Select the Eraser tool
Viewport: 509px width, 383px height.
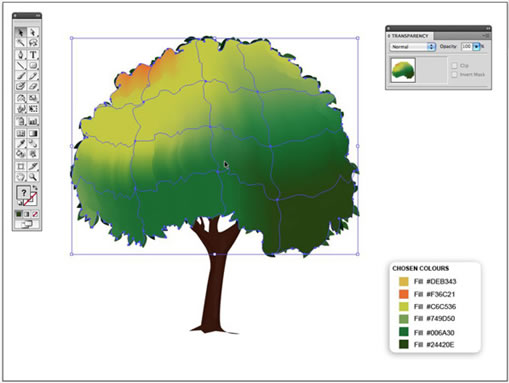pyautogui.click(x=33, y=86)
